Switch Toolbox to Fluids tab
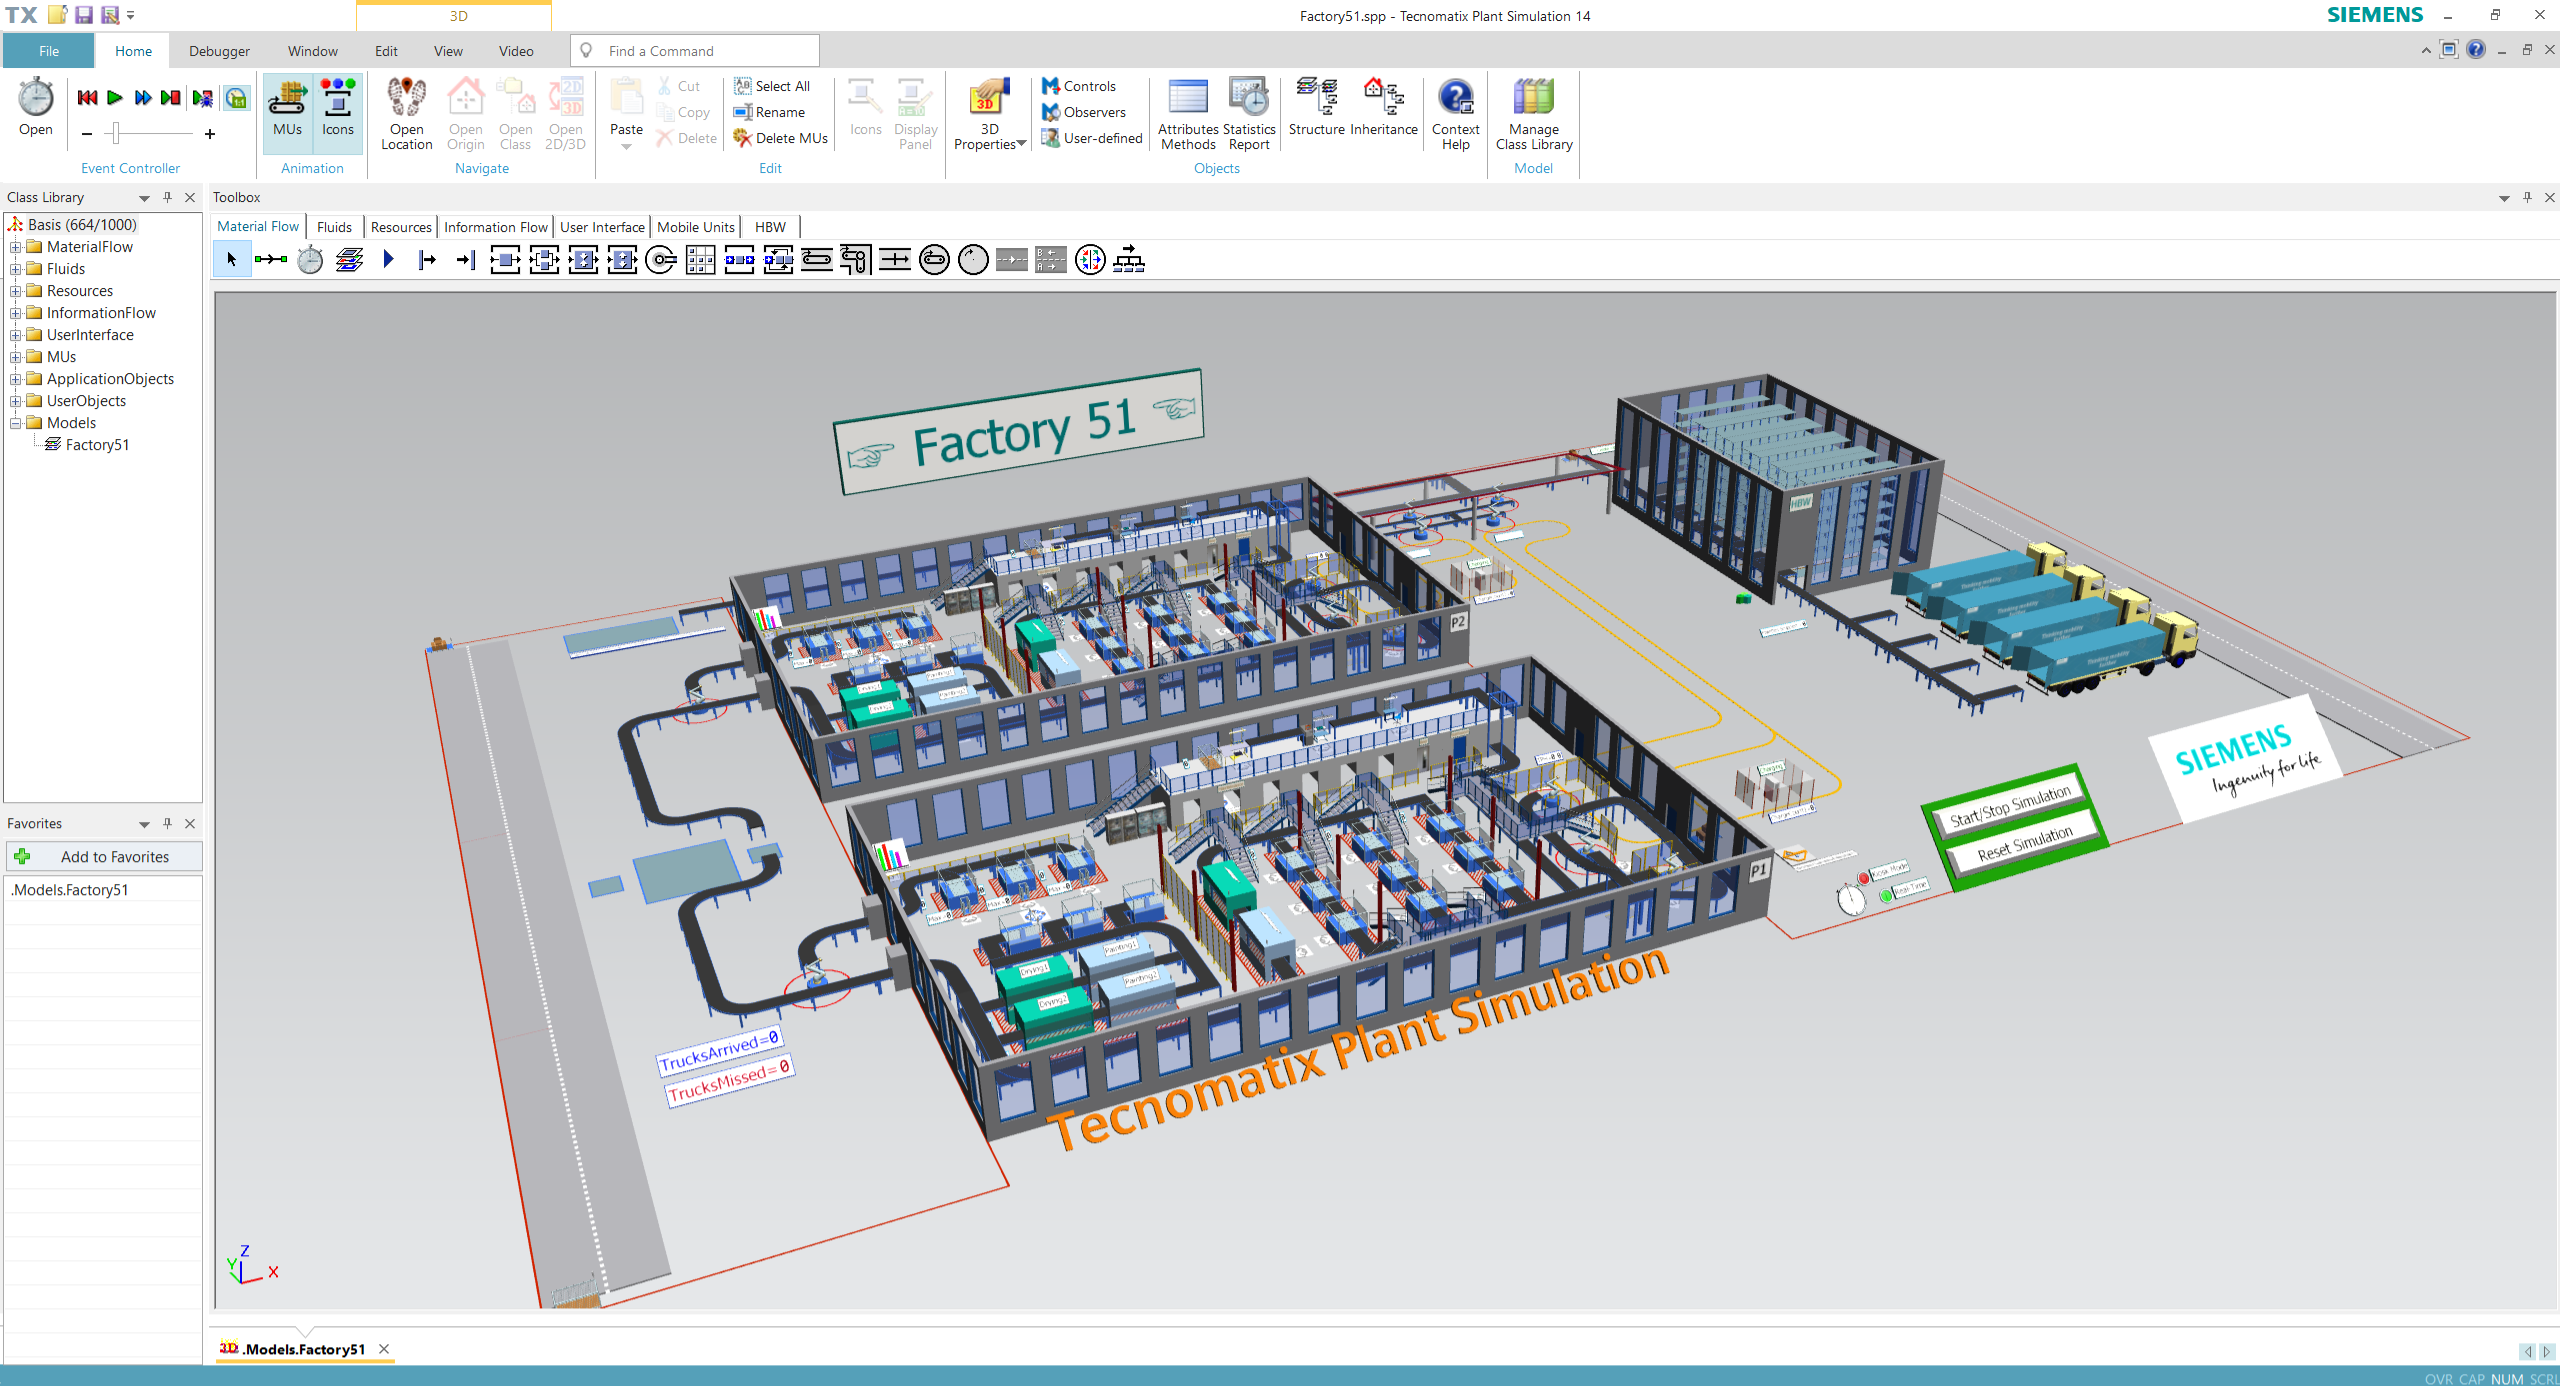The width and height of the screenshot is (2560, 1386). tap(334, 227)
